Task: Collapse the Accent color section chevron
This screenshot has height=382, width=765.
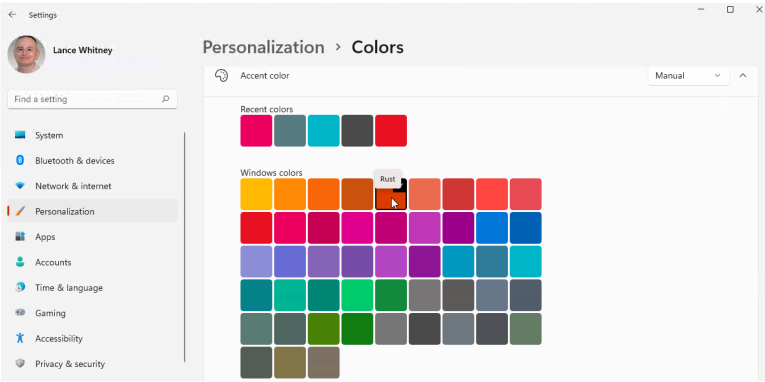Action: click(743, 76)
